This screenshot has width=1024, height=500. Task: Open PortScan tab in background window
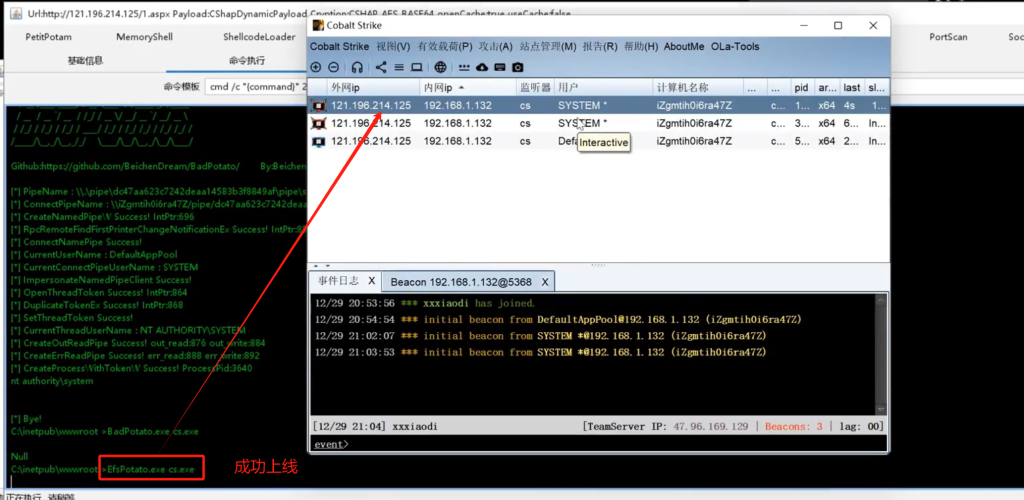948,37
